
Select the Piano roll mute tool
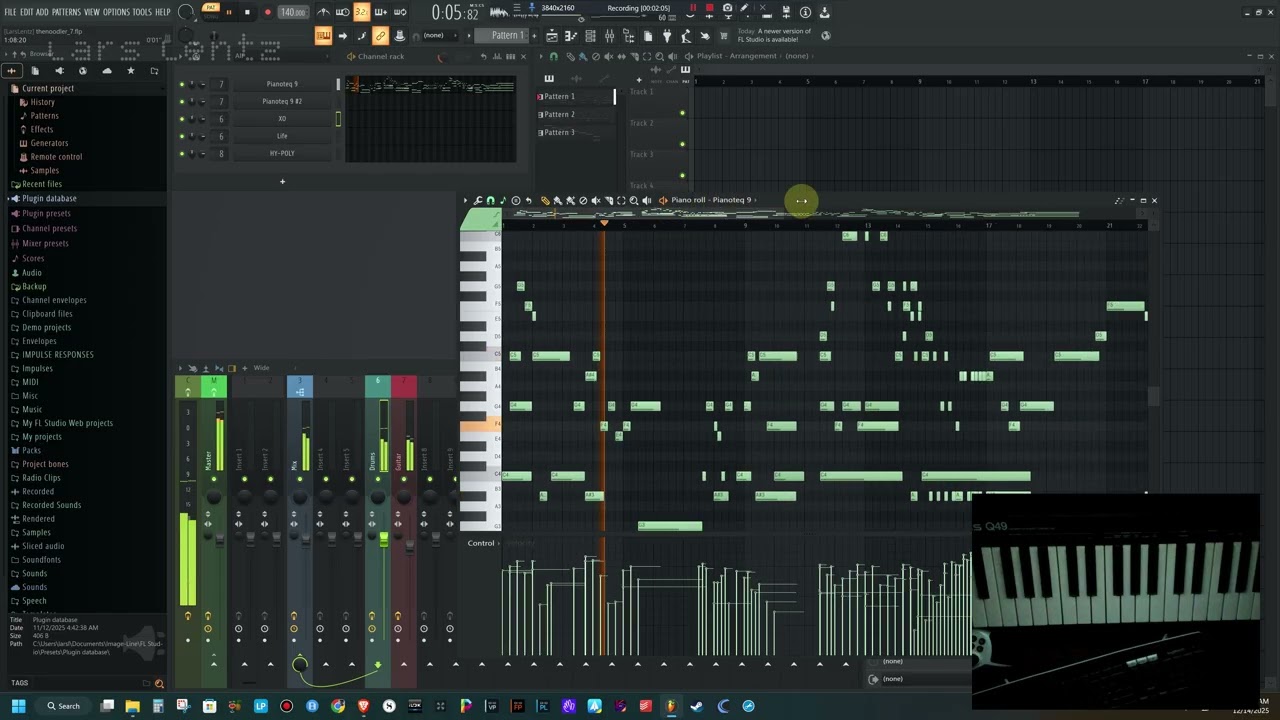596,201
